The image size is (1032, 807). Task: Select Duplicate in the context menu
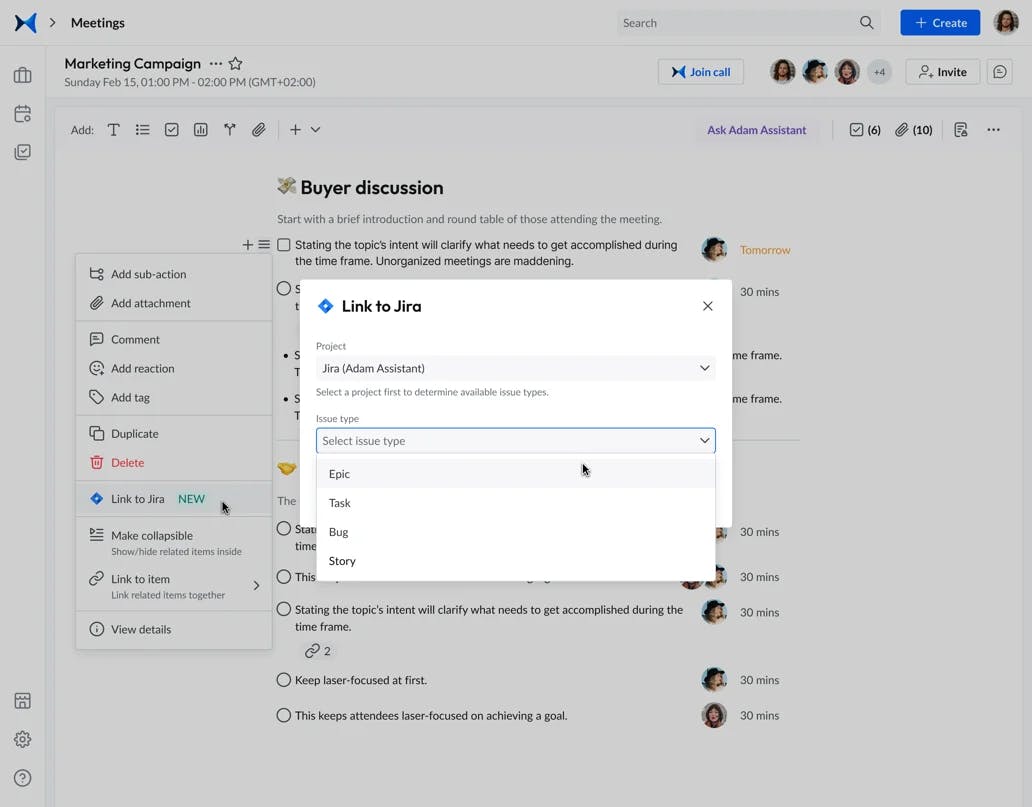[135, 434]
